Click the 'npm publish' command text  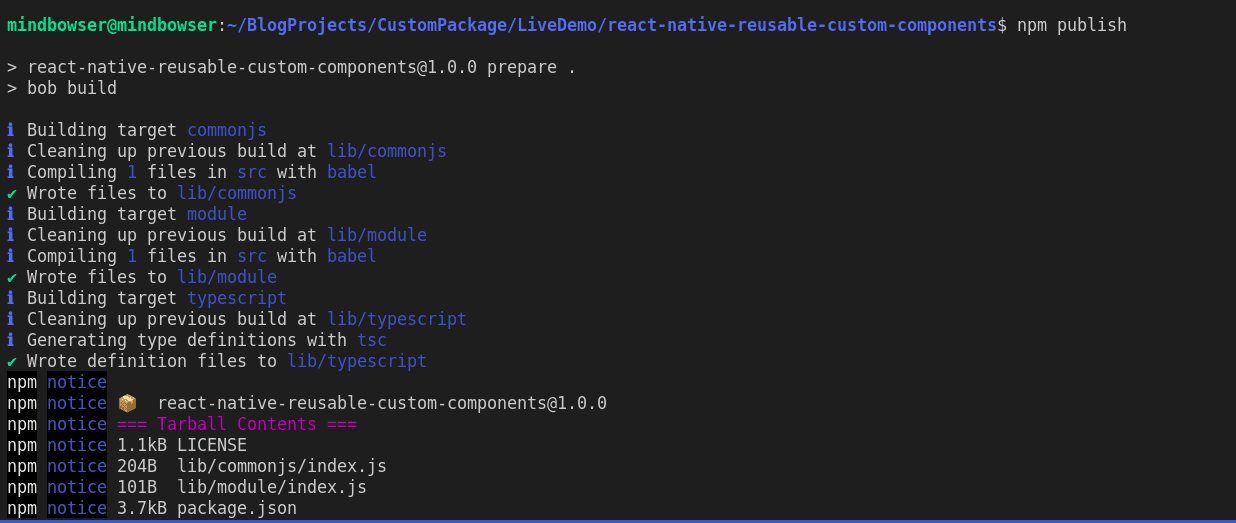tap(1071, 25)
